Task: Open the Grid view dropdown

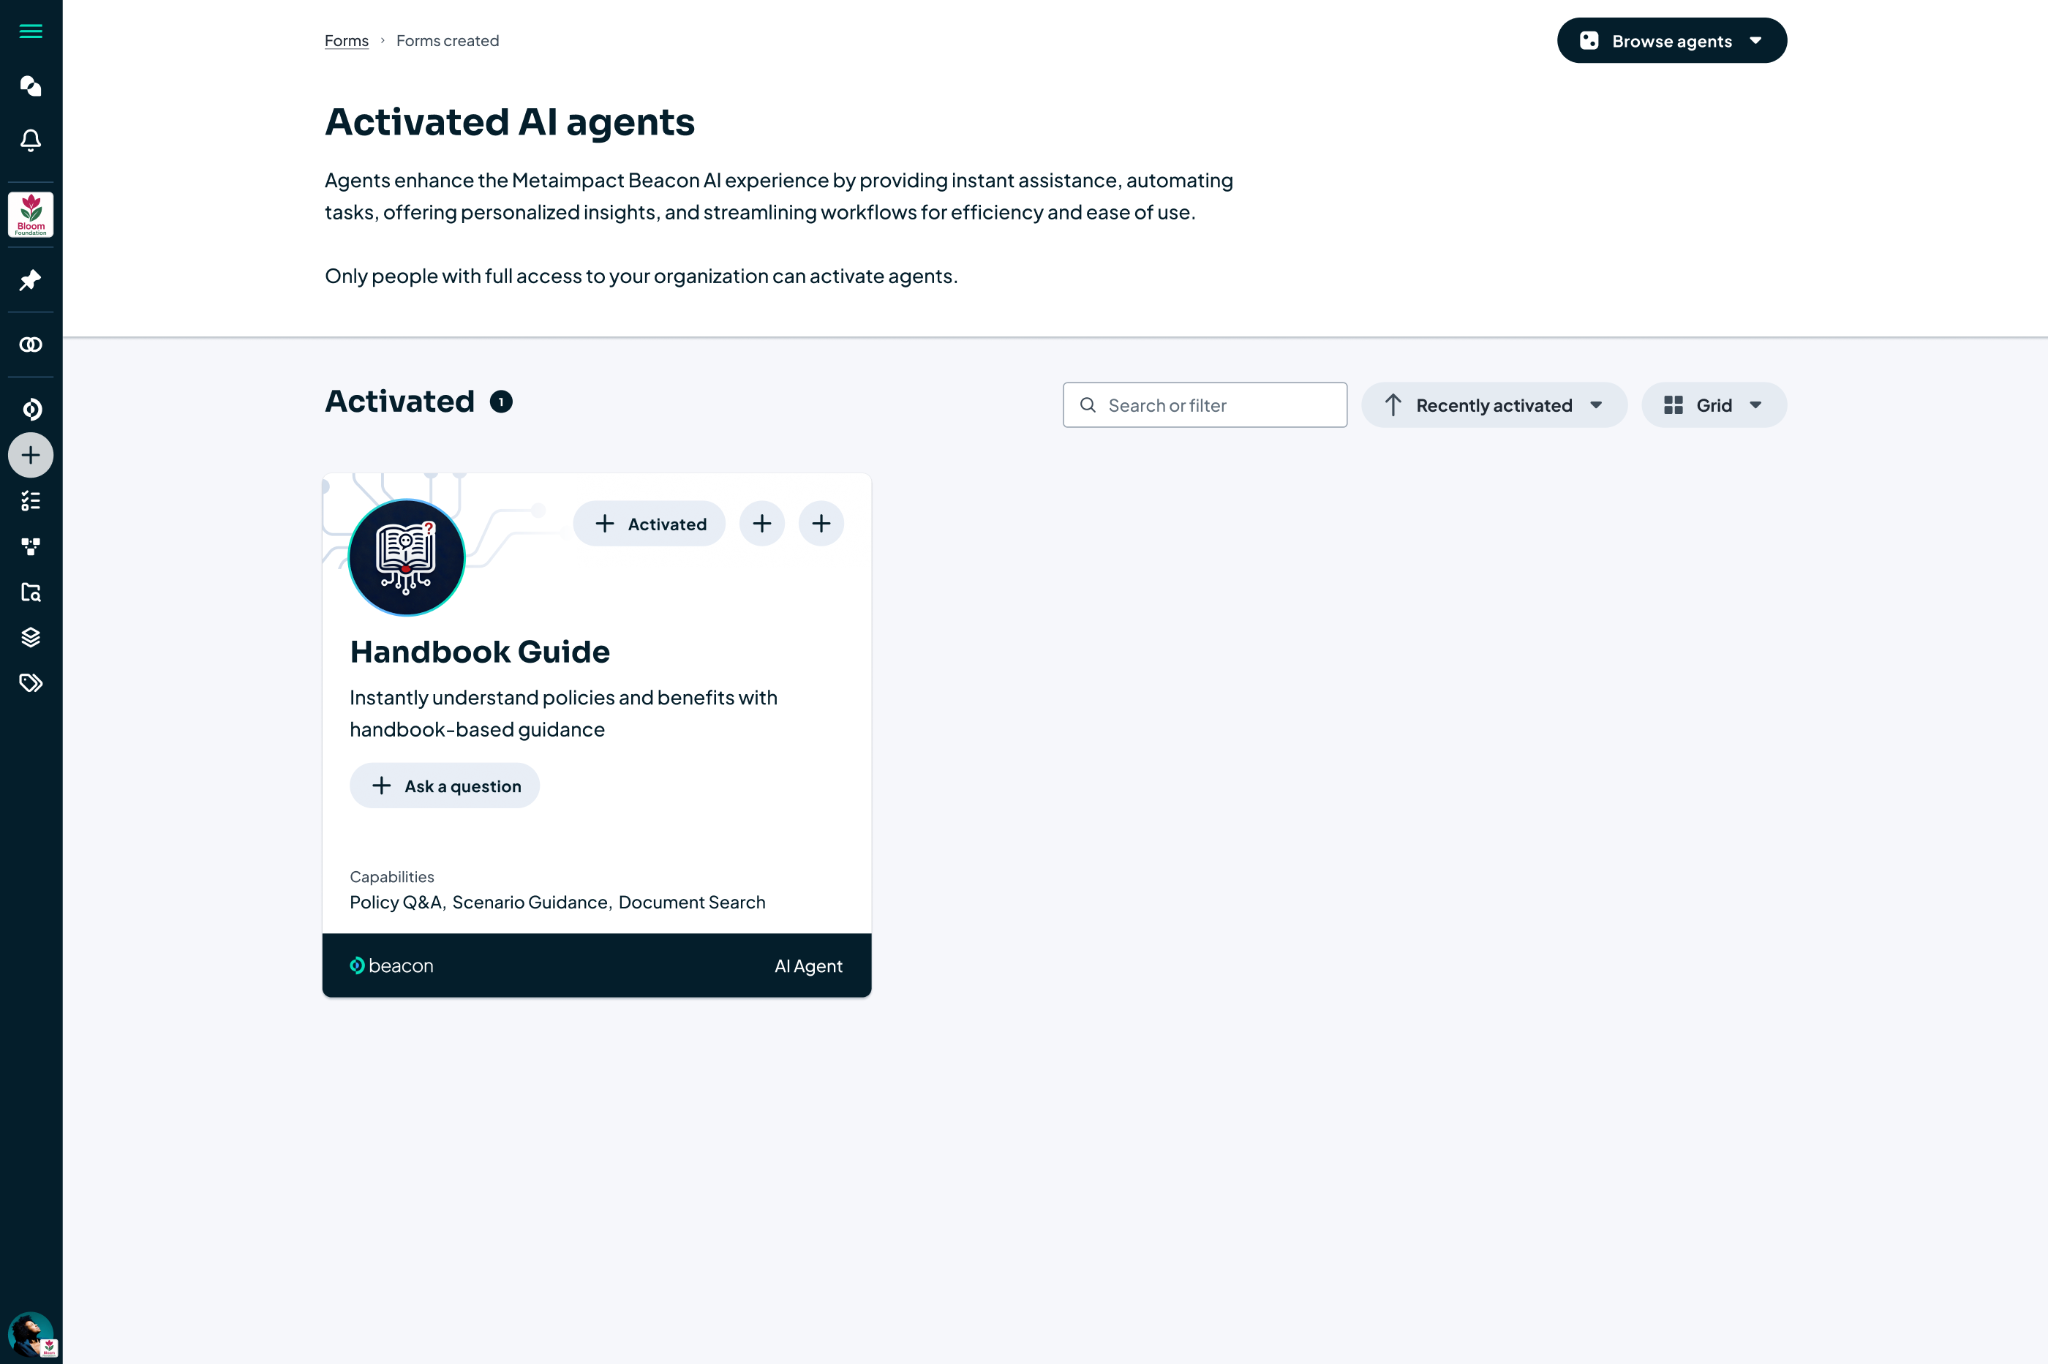Action: (x=1714, y=405)
